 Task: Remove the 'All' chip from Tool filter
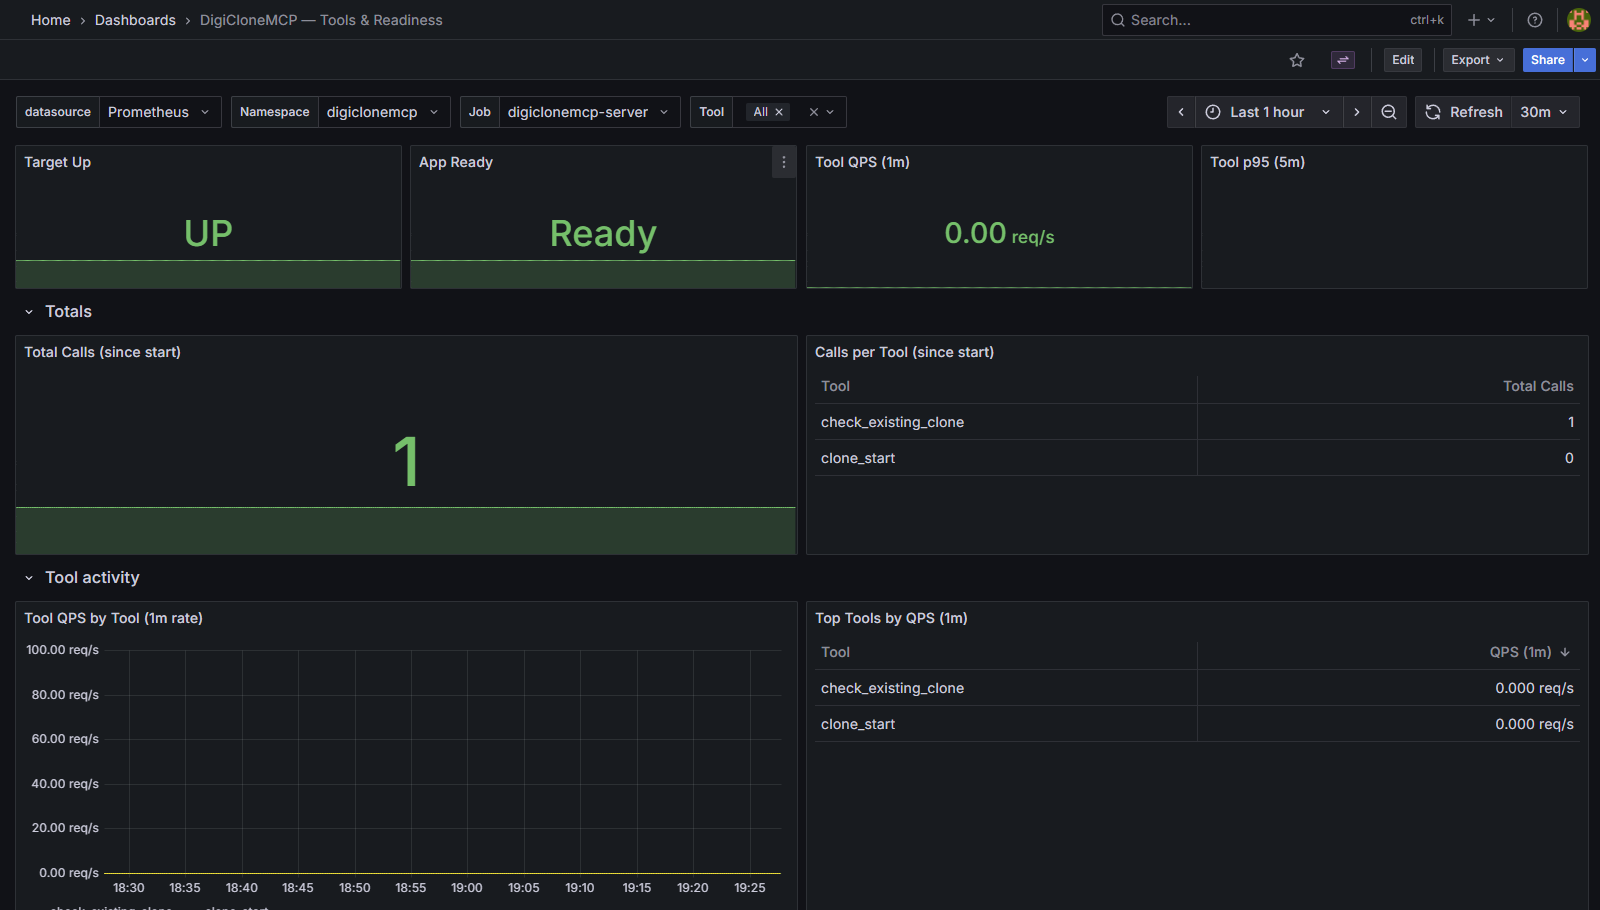(x=779, y=112)
